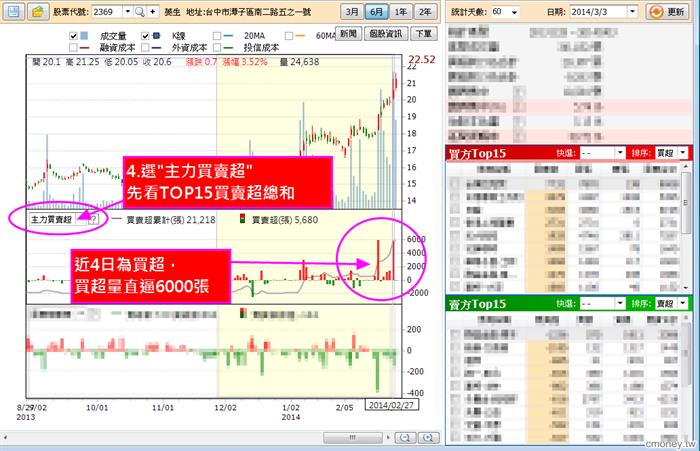Click the help question mark beside 主力買賣超
700x451 pixels.
[94, 219]
